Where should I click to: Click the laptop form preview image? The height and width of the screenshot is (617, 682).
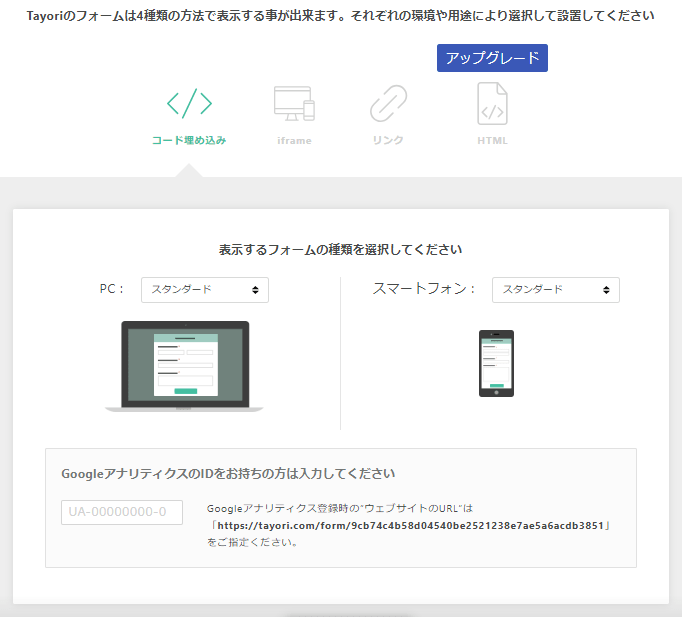185,366
